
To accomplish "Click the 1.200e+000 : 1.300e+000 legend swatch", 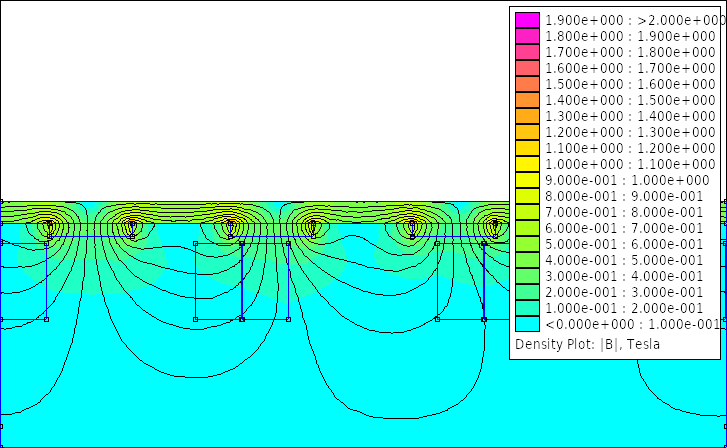I will (x=527, y=132).
